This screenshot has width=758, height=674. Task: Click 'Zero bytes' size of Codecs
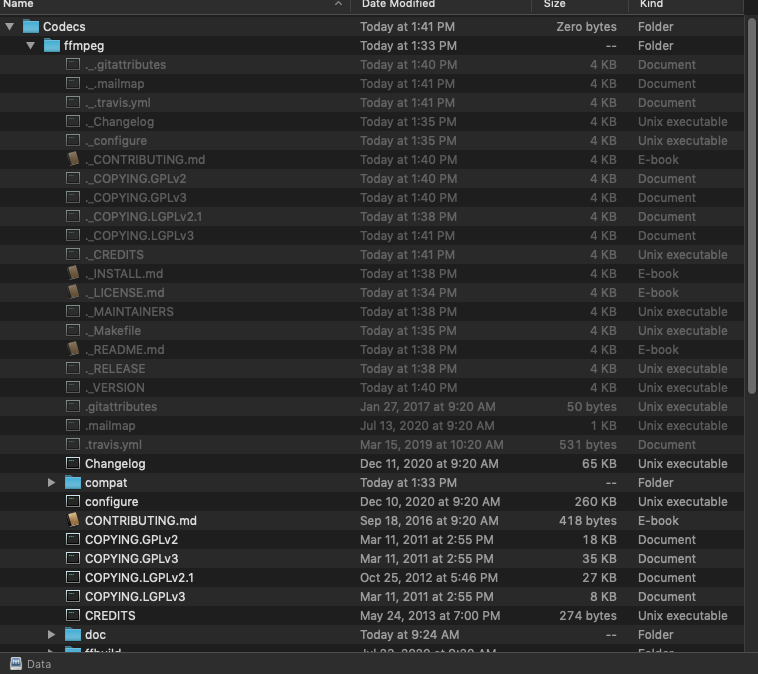[x=586, y=27]
